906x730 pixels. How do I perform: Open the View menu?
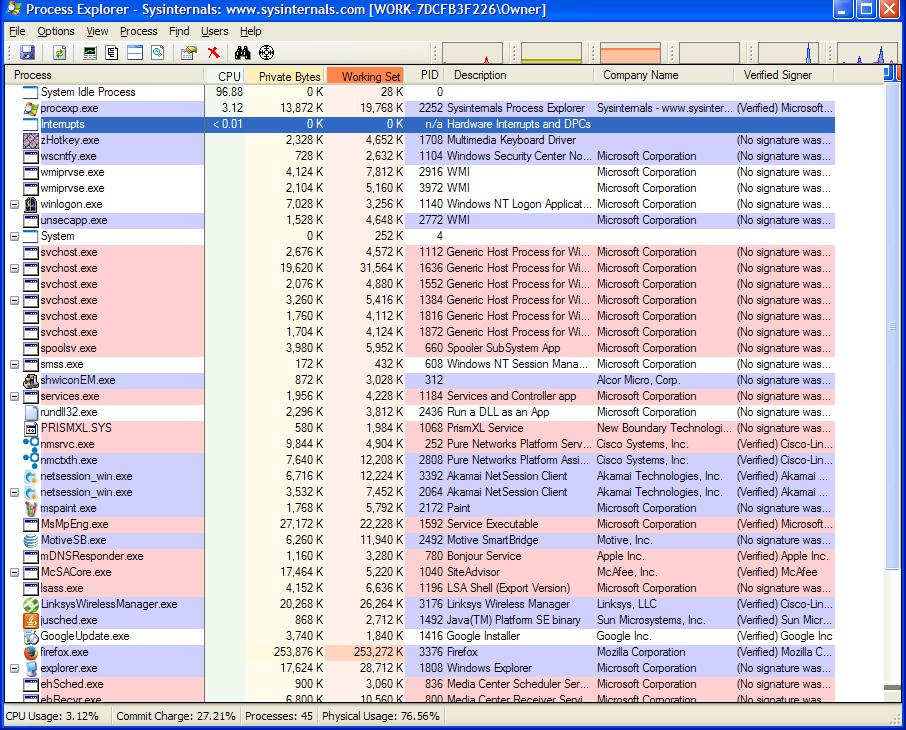pos(97,31)
